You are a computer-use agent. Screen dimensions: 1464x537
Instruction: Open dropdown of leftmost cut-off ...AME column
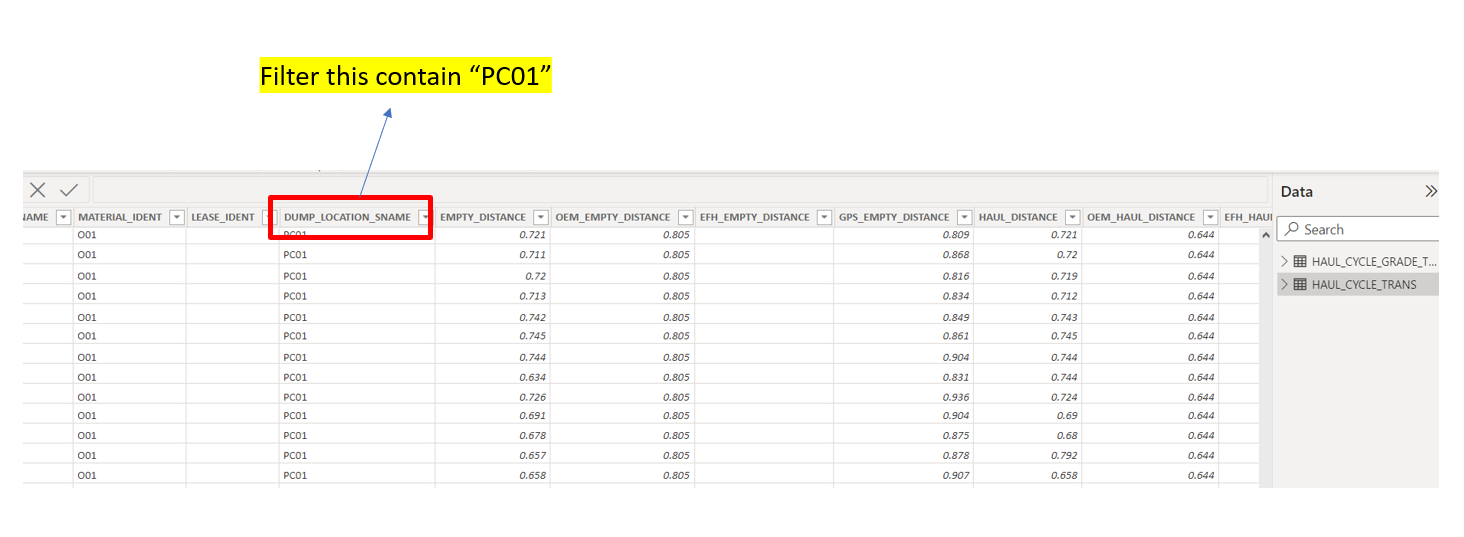pyautogui.click(x=63, y=217)
